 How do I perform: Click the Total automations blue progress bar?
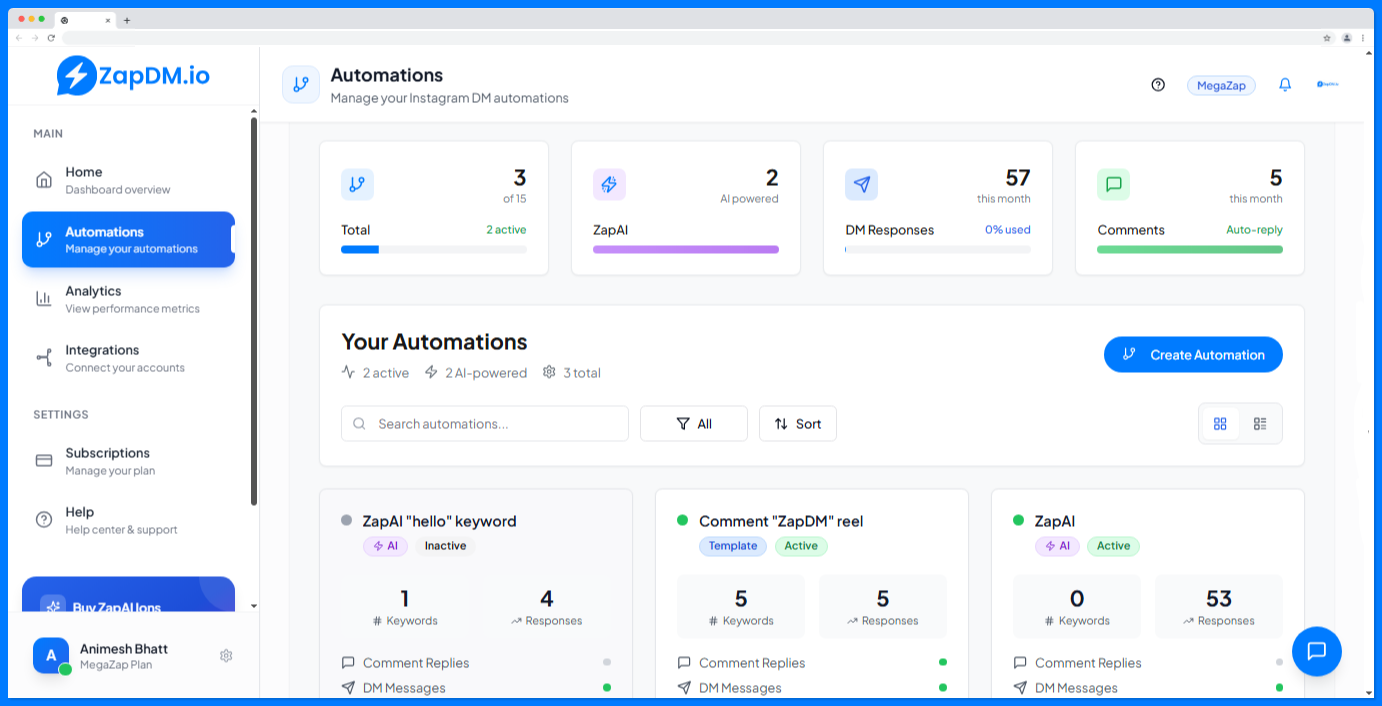click(360, 249)
